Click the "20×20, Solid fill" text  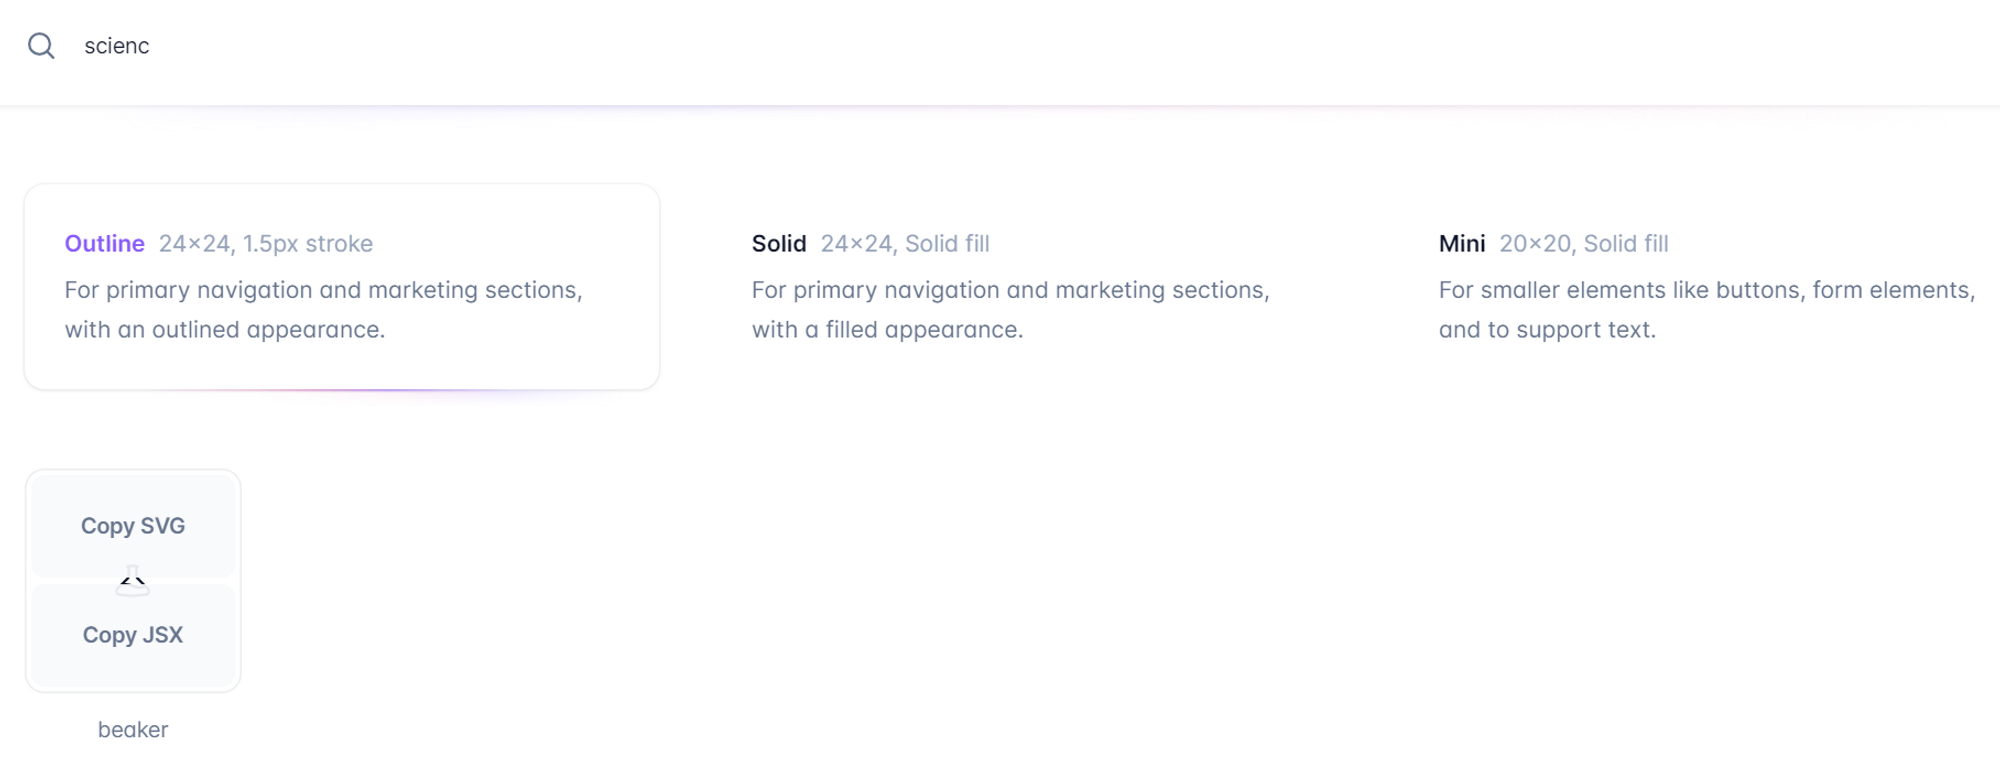coord(1584,244)
